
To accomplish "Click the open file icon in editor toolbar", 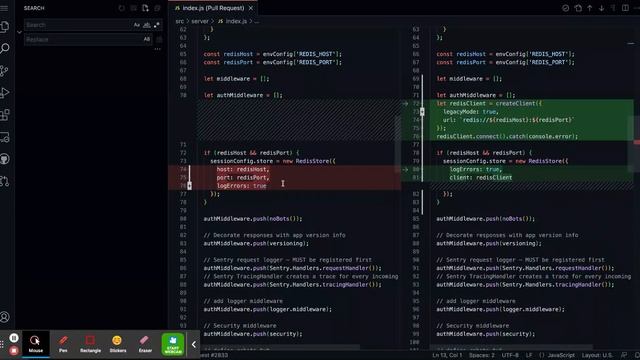I will click(578, 8).
